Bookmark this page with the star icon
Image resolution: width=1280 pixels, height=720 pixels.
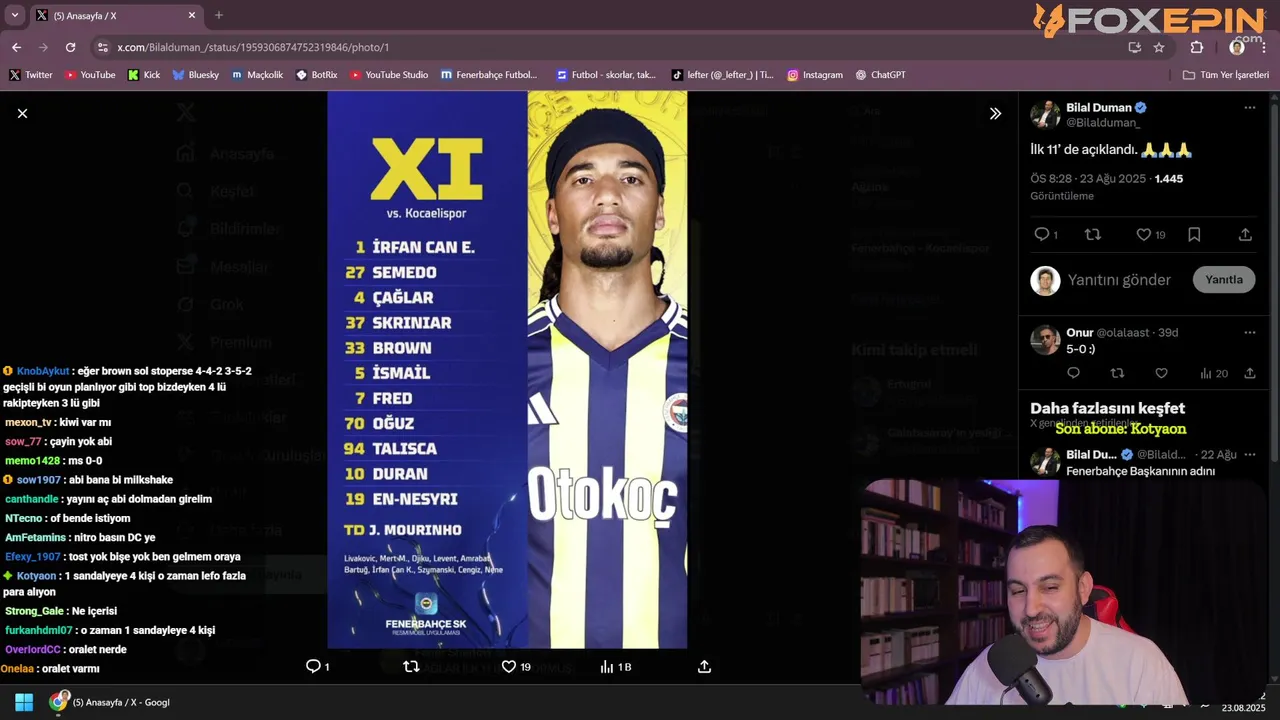(1159, 47)
